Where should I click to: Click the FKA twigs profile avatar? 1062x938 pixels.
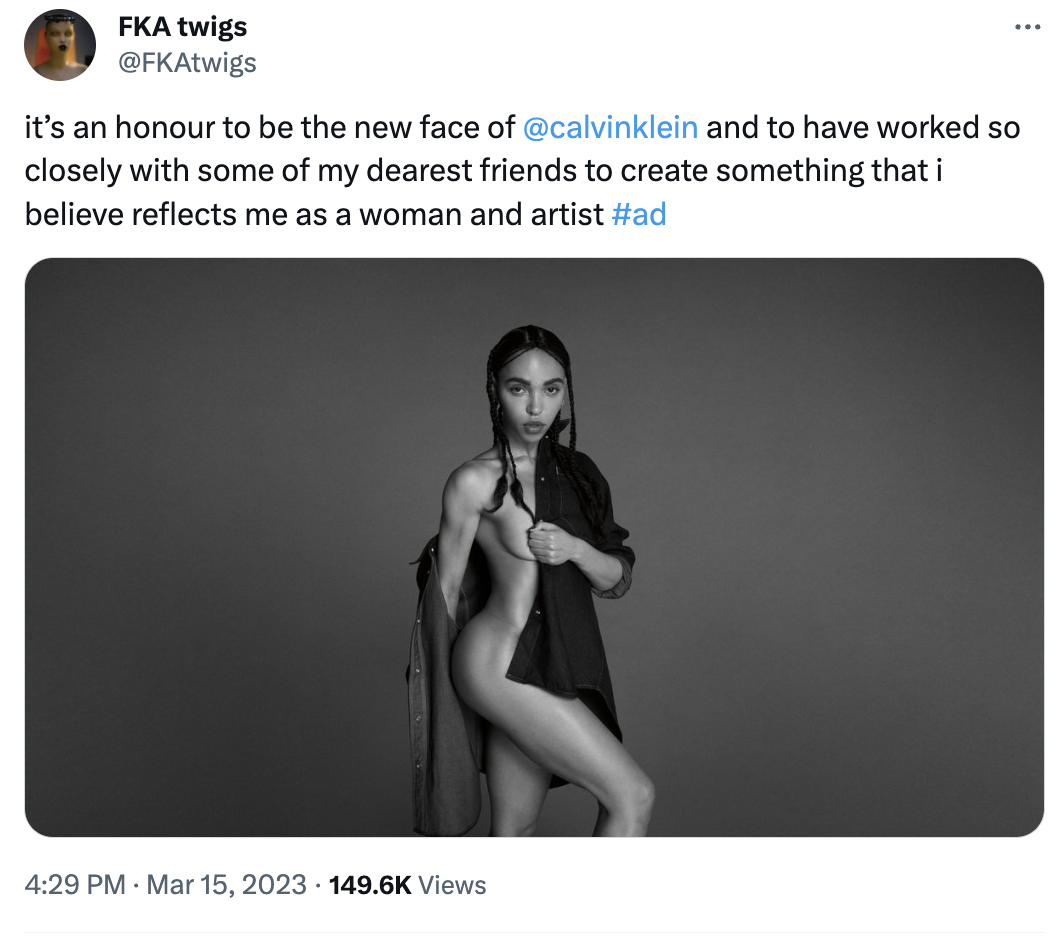point(60,45)
